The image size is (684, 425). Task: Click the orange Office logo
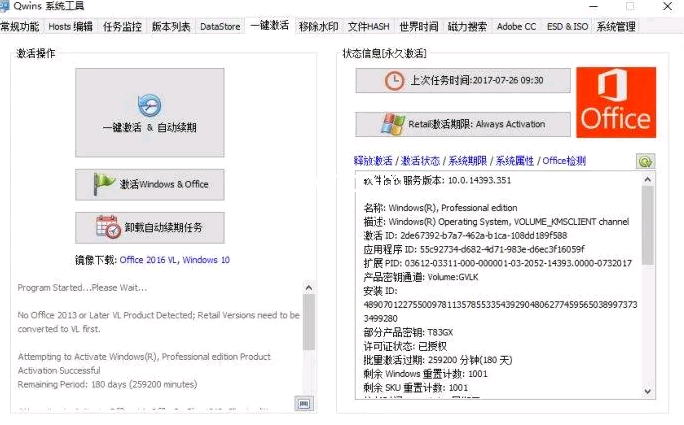pyautogui.click(x=615, y=103)
